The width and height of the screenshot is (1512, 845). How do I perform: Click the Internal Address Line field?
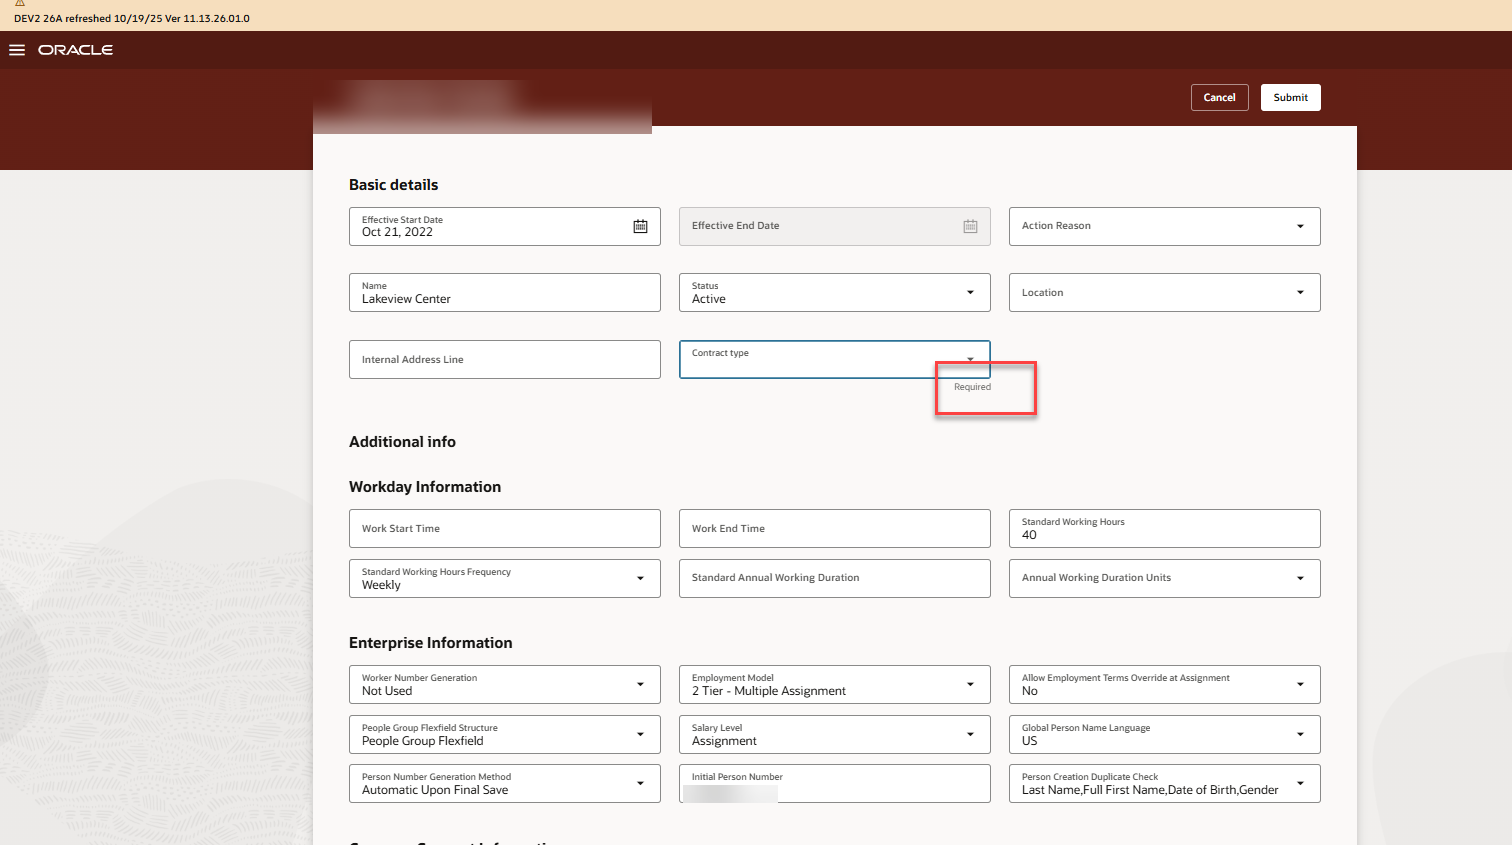click(x=505, y=359)
